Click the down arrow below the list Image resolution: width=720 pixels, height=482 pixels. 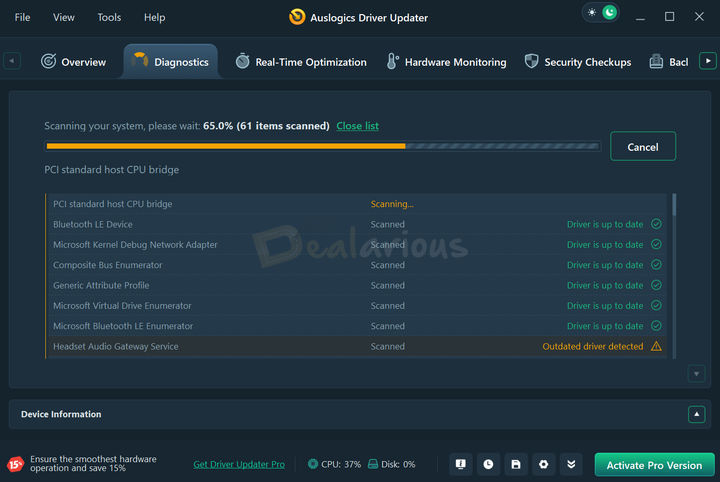coord(697,374)
